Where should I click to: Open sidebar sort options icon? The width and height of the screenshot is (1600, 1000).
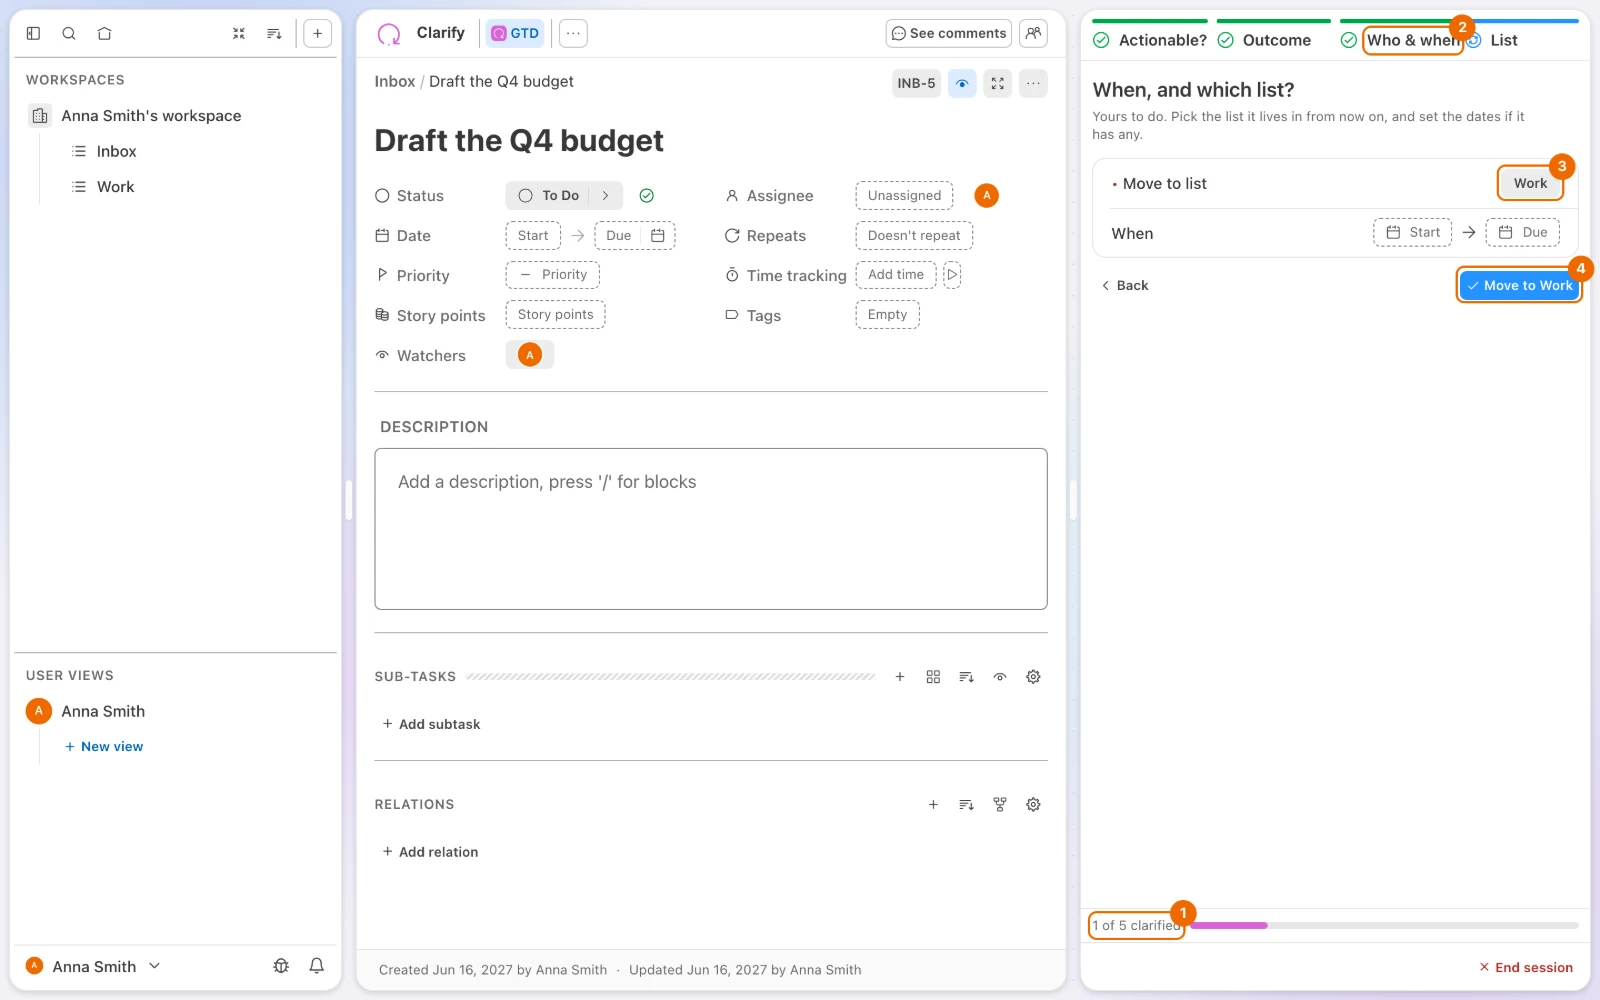click(x=274, y=33)
